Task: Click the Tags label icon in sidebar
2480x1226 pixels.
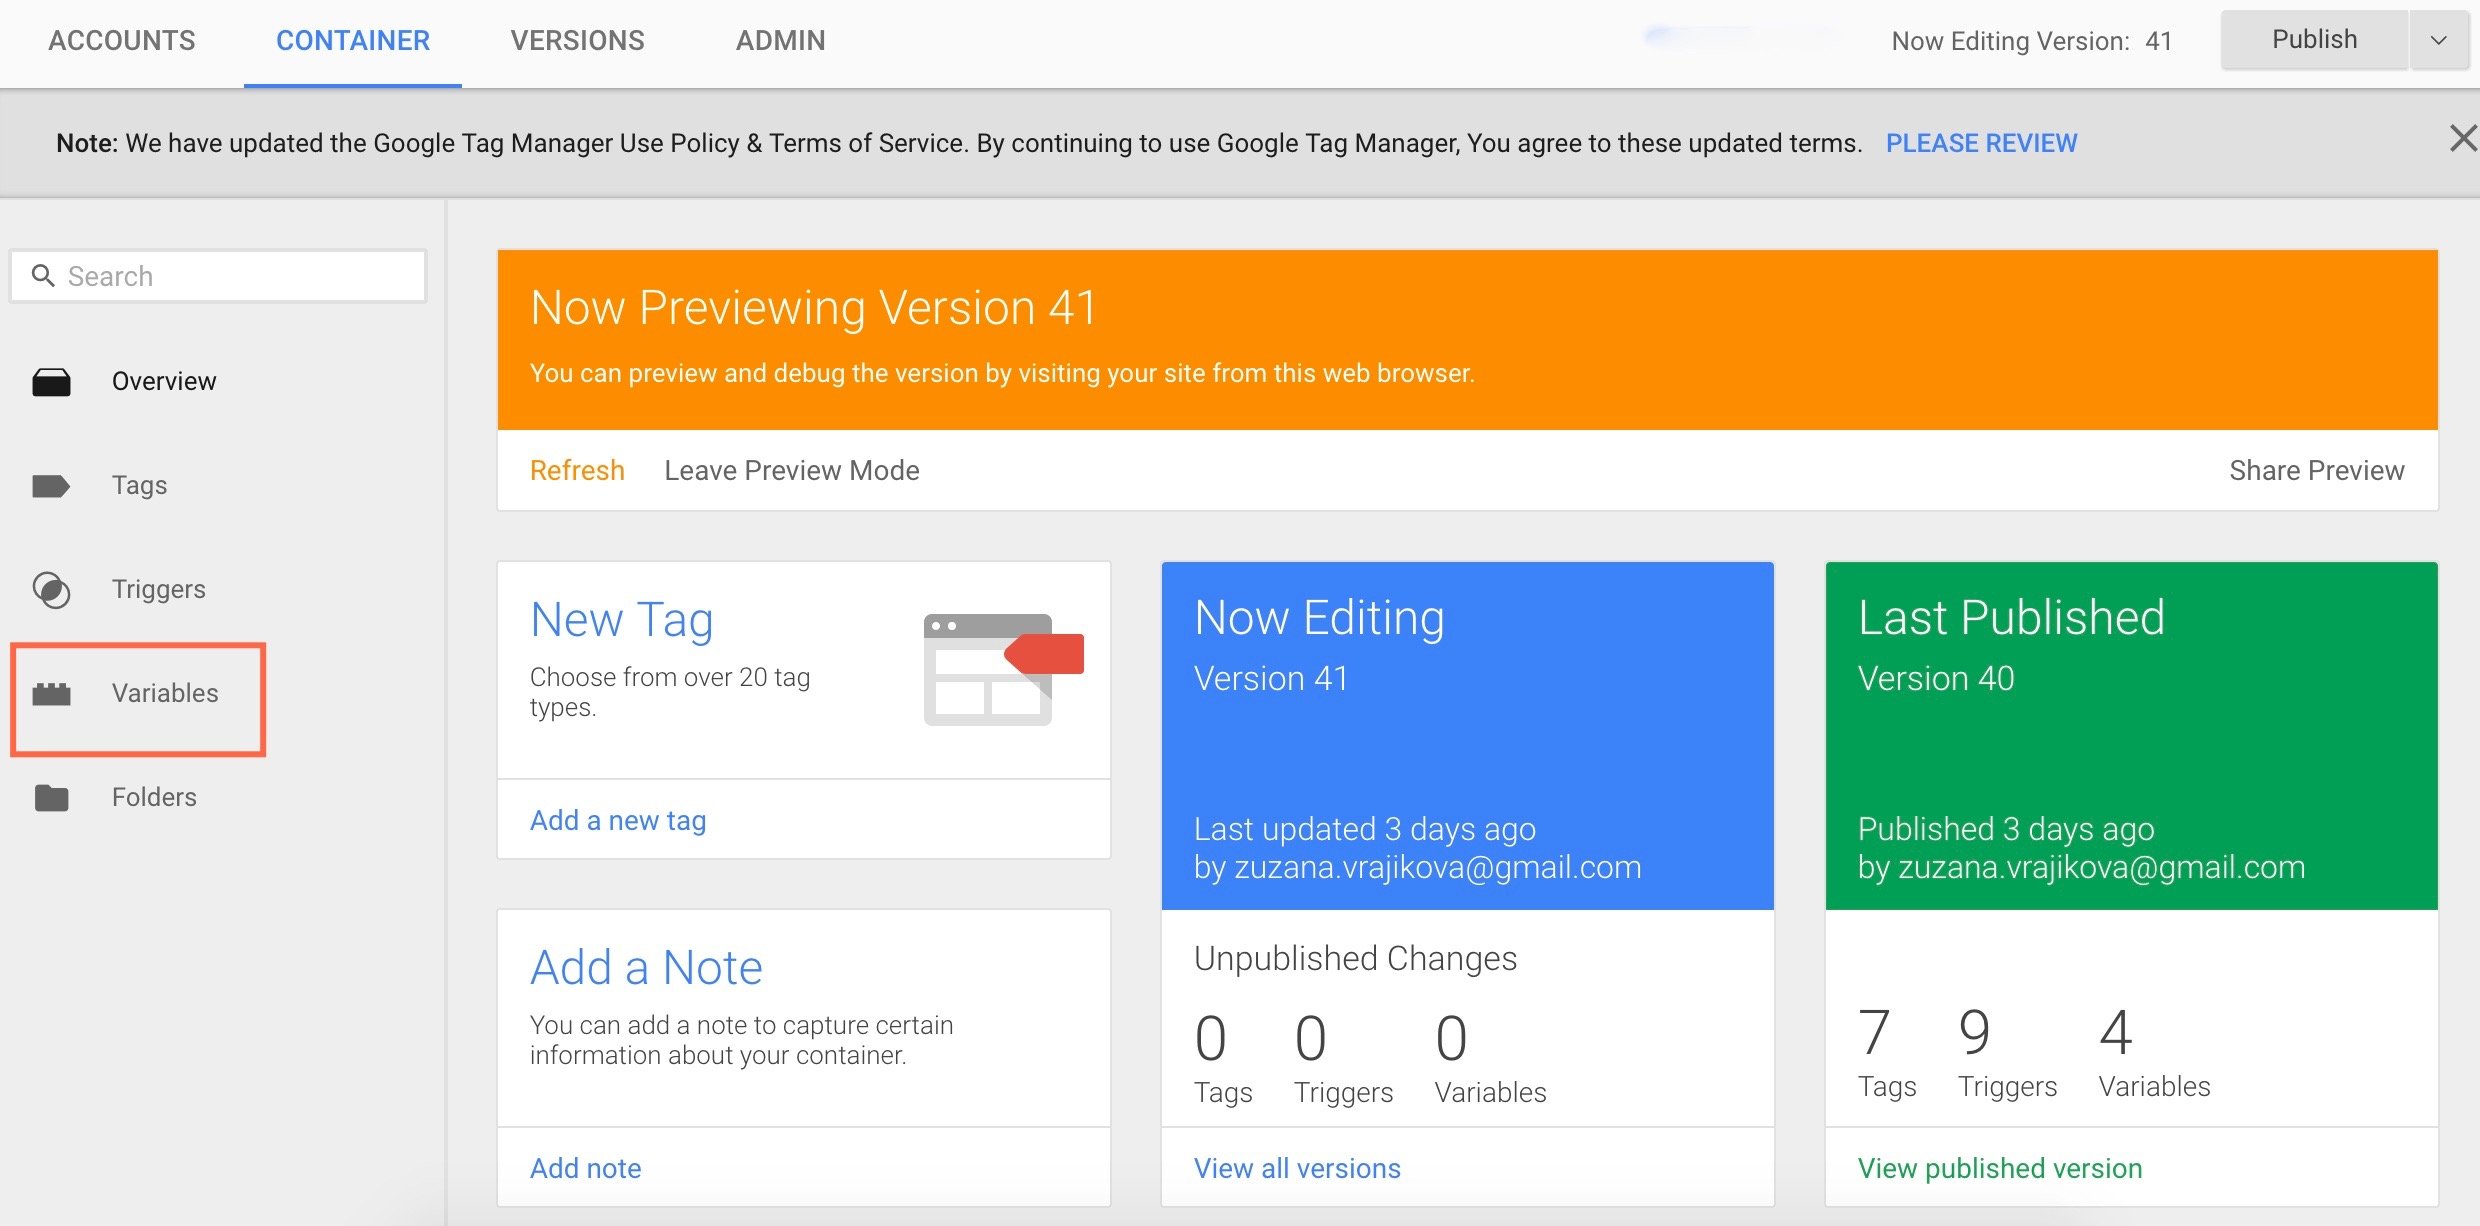Action: (51, 486)
